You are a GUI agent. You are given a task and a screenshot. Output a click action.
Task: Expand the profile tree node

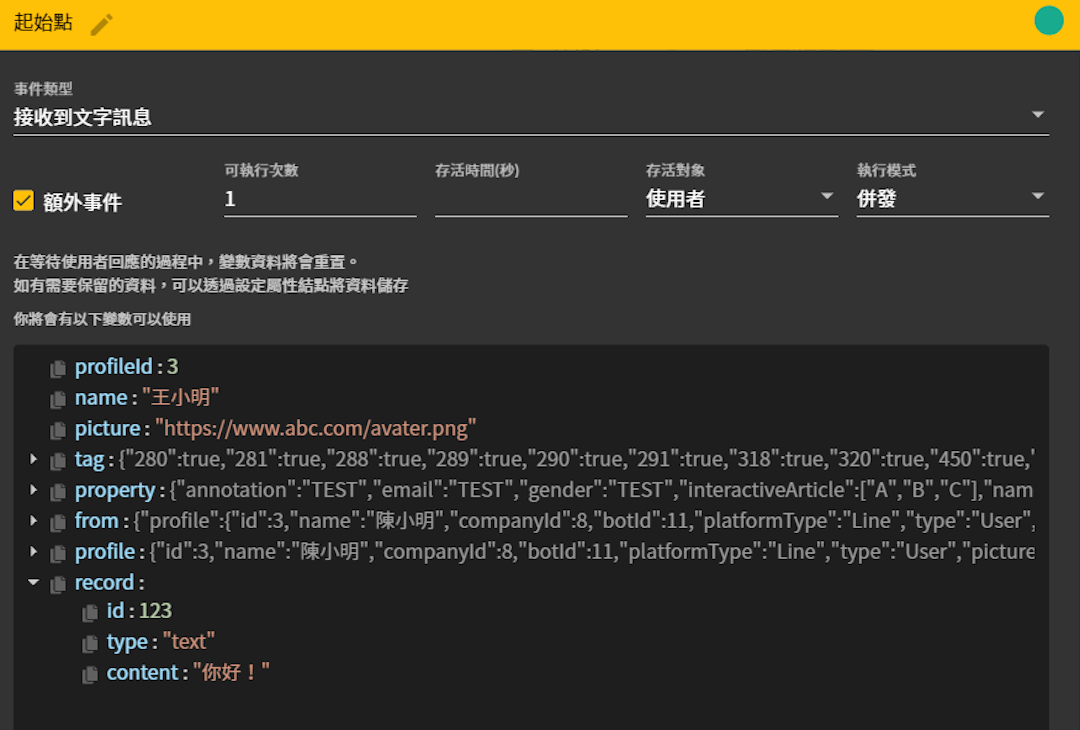point(33,551)
